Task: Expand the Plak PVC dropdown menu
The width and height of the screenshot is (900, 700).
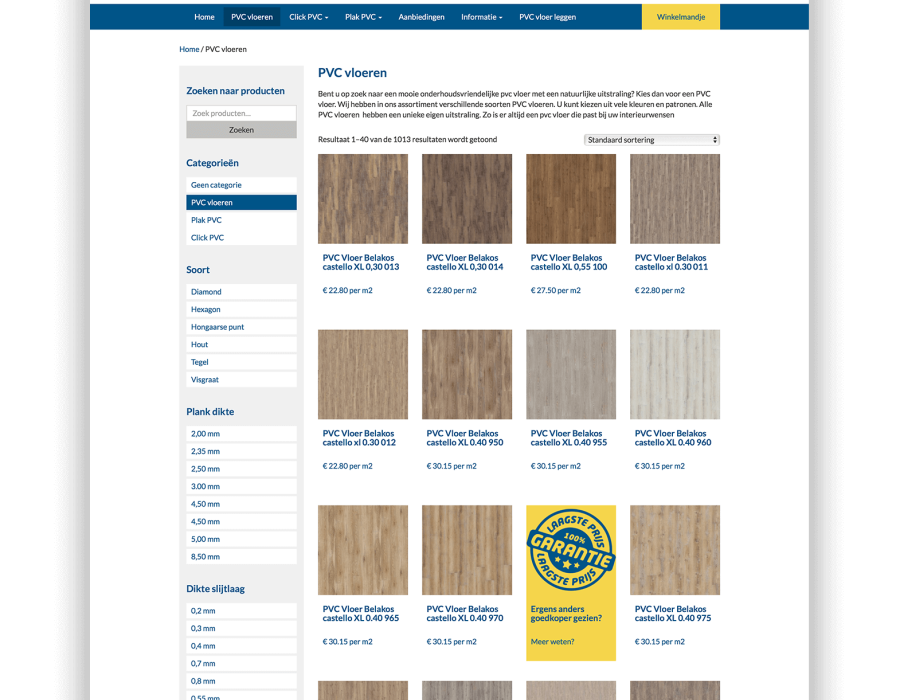Action: [x=363, y=17]
